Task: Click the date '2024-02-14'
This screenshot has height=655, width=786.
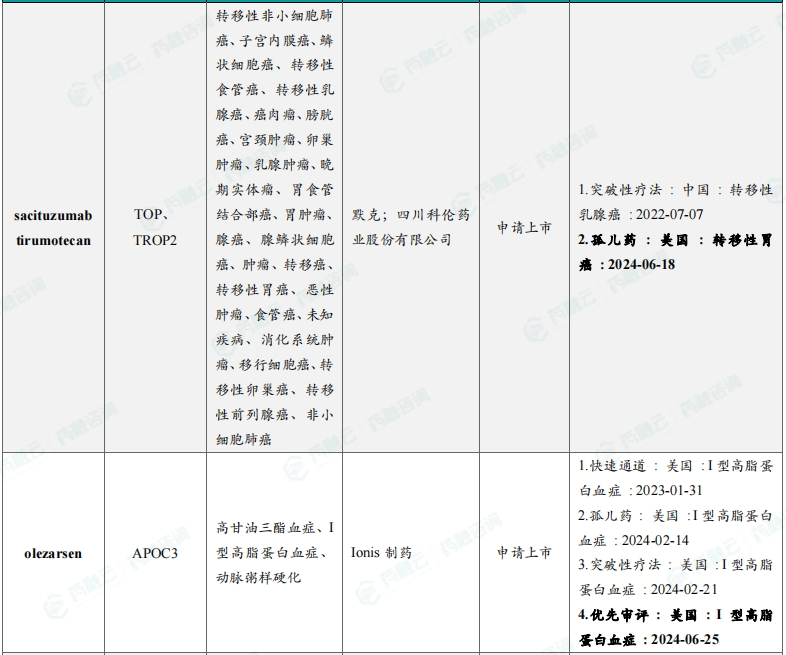Action: [655, 540]
